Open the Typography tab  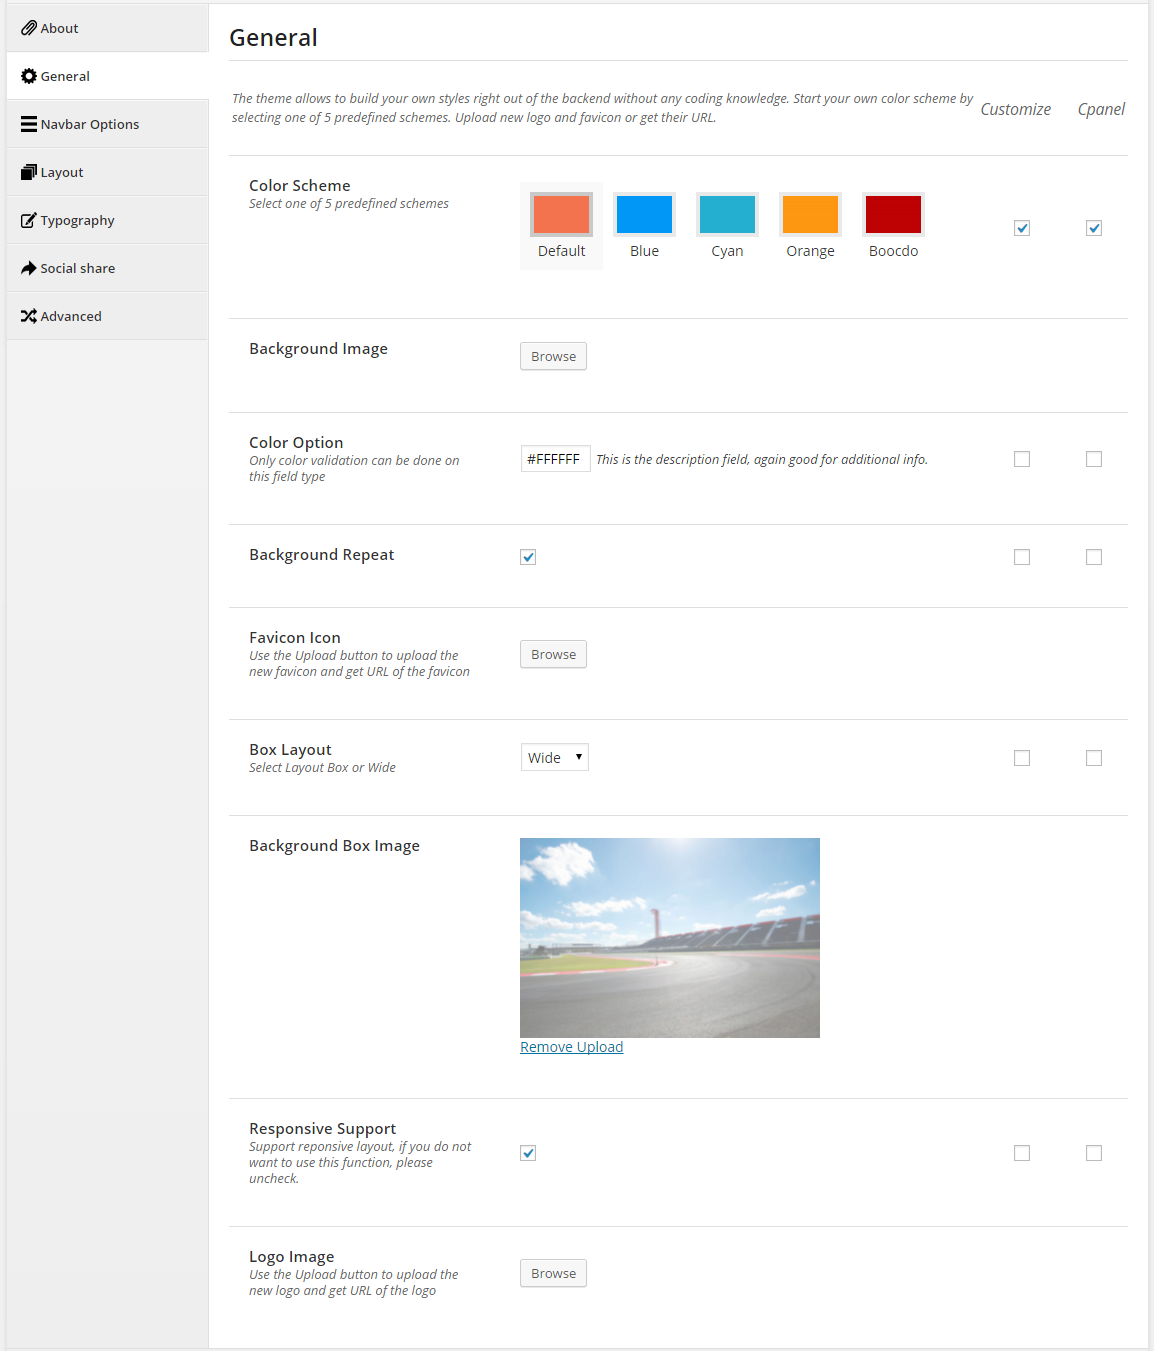[108, 220]
